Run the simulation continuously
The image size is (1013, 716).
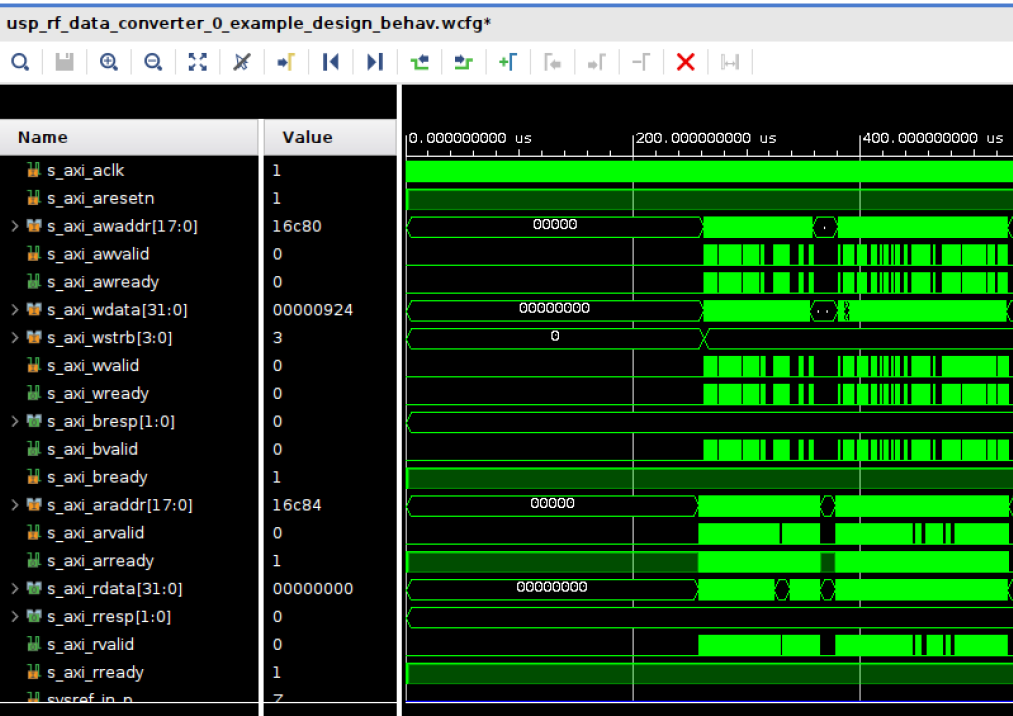463,61
